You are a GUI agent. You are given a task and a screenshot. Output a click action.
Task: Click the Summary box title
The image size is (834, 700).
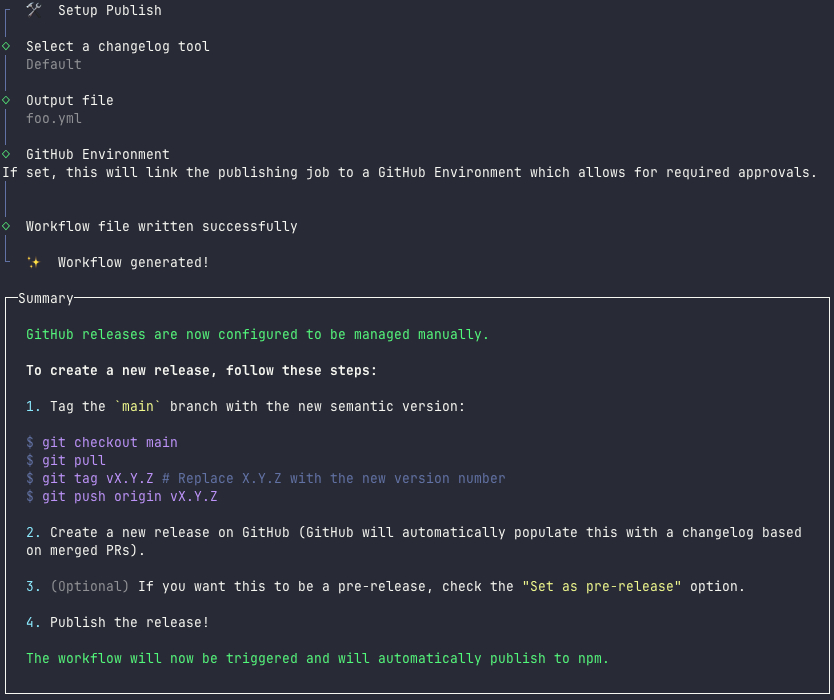46,298
